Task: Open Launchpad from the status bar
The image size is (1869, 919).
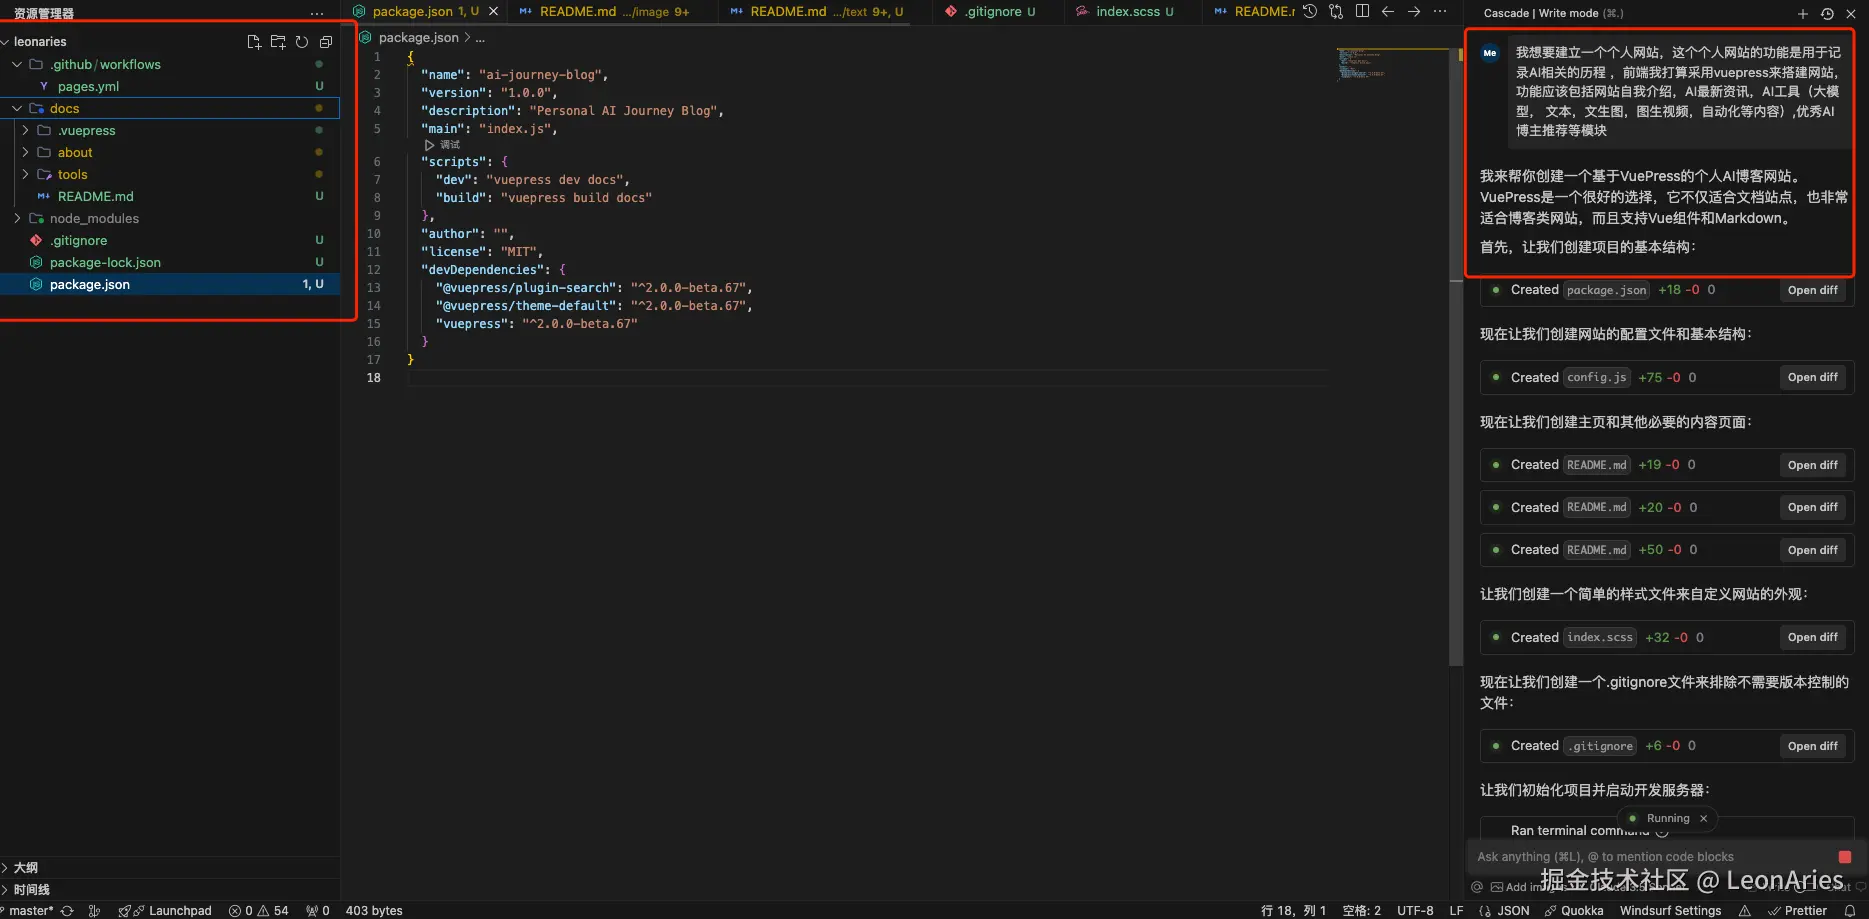Action: coord(165,911)
